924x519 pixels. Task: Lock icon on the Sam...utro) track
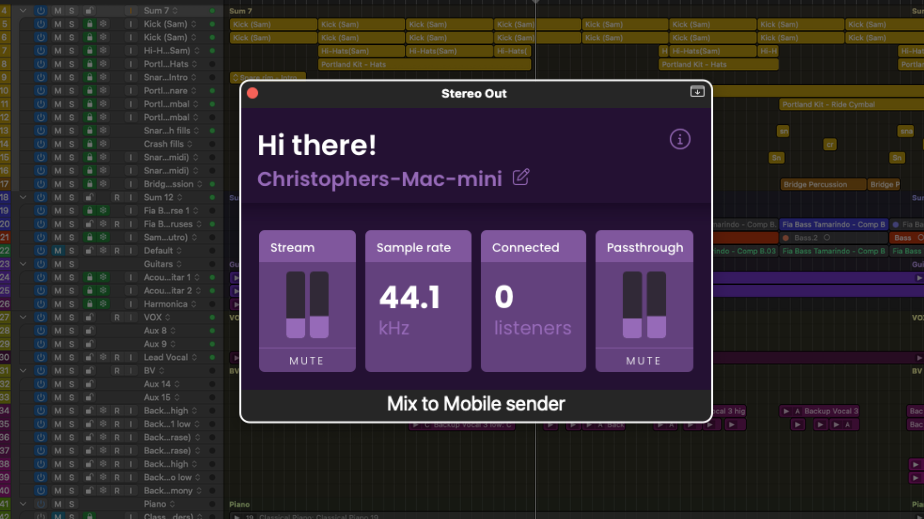pyautogui.click(x=89, y=237)
